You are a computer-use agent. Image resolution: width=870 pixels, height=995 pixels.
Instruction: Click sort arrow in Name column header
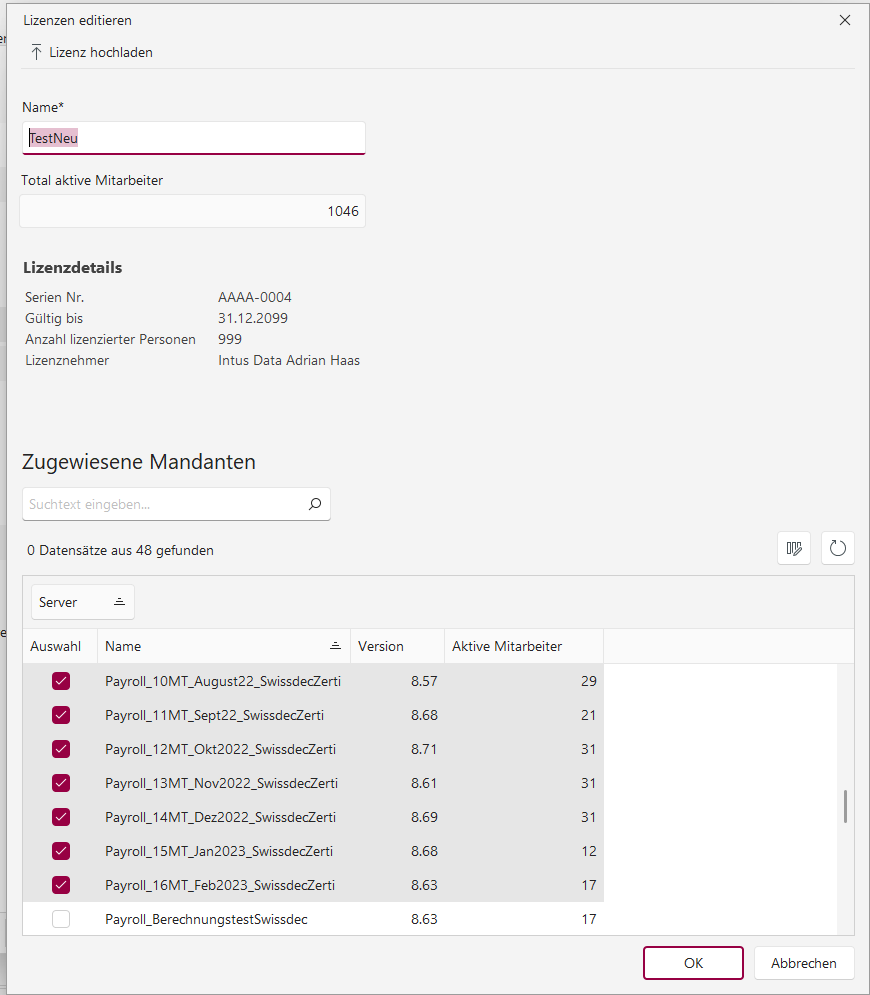[335, 646]
